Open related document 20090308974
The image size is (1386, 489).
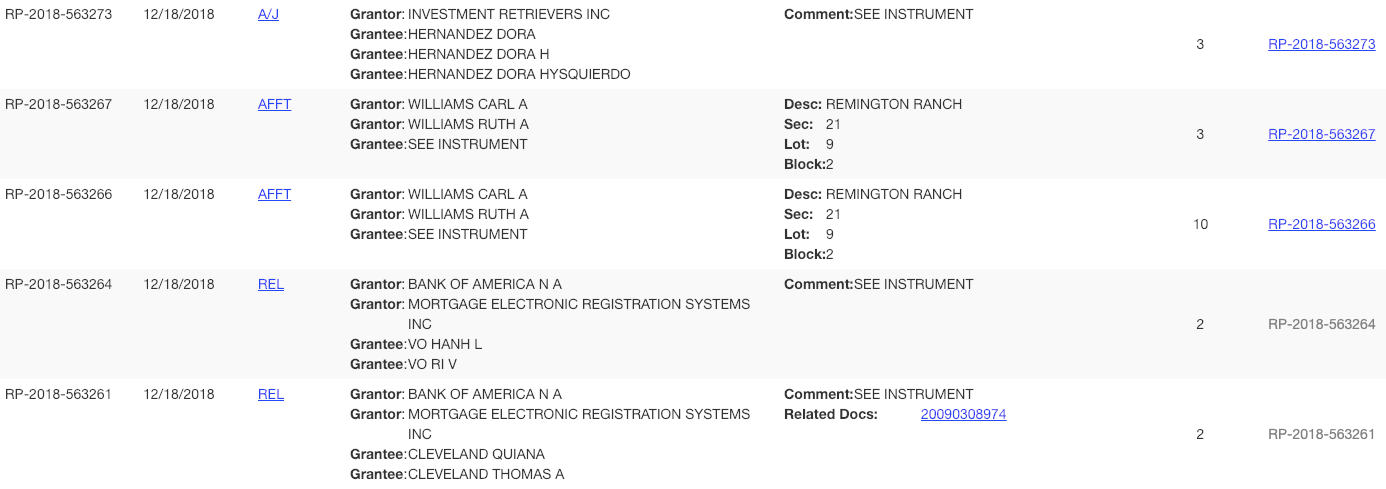click(x=963, y=414)
